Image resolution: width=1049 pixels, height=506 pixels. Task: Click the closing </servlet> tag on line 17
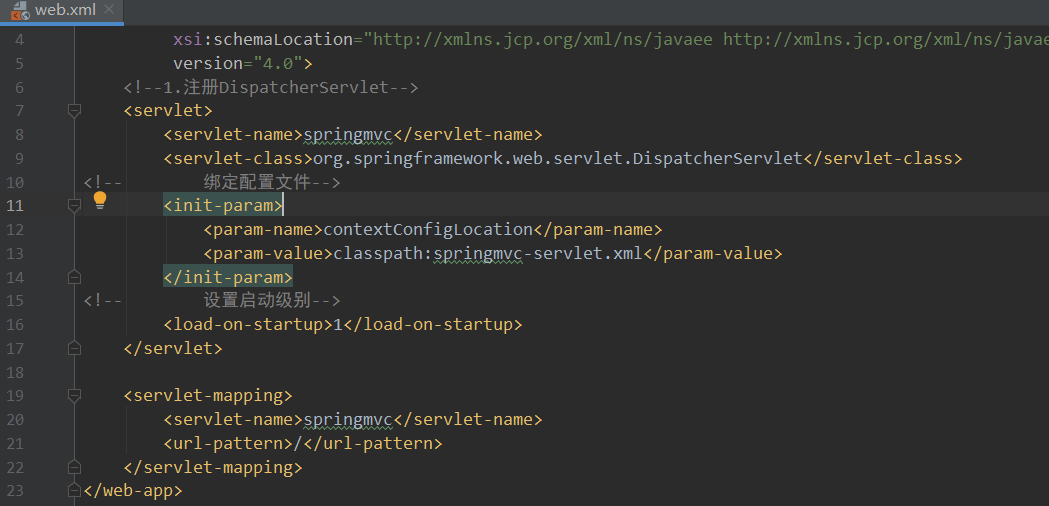tap(173, 348)
